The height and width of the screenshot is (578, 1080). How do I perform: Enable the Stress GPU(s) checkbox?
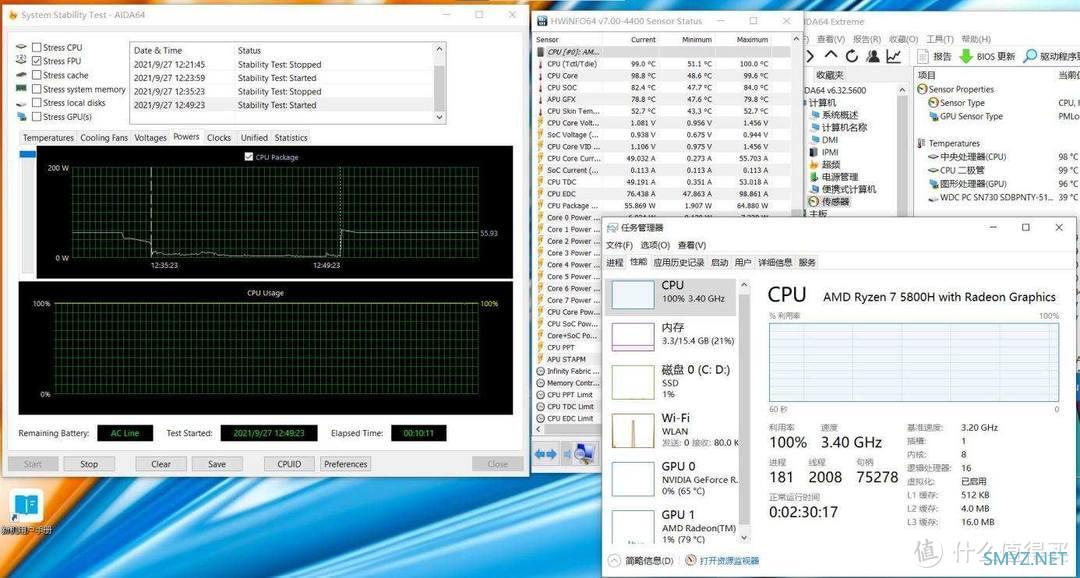(37, 116)
